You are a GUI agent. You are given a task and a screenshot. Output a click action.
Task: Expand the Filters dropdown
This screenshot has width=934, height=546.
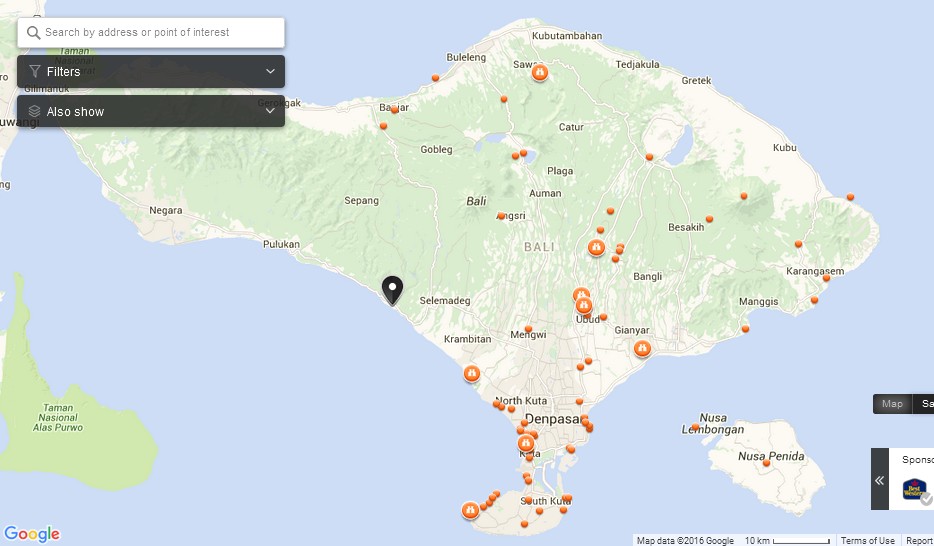[x=151, y=71]
